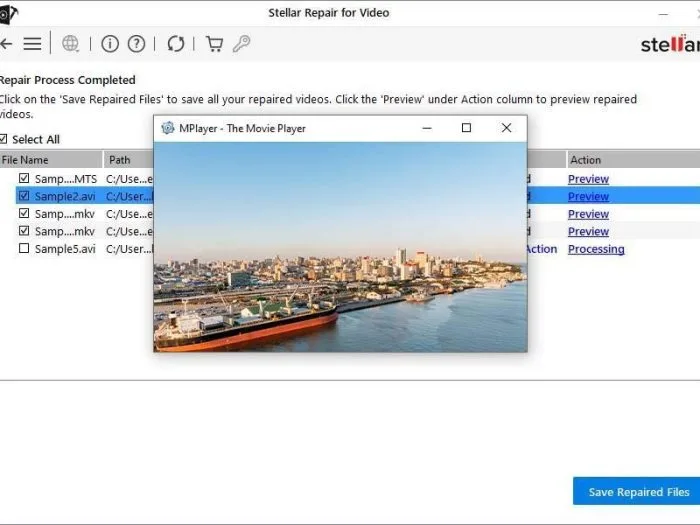Viewport: 700px width, 525px height.
Task: Click the Path column header
Action: 129,160
